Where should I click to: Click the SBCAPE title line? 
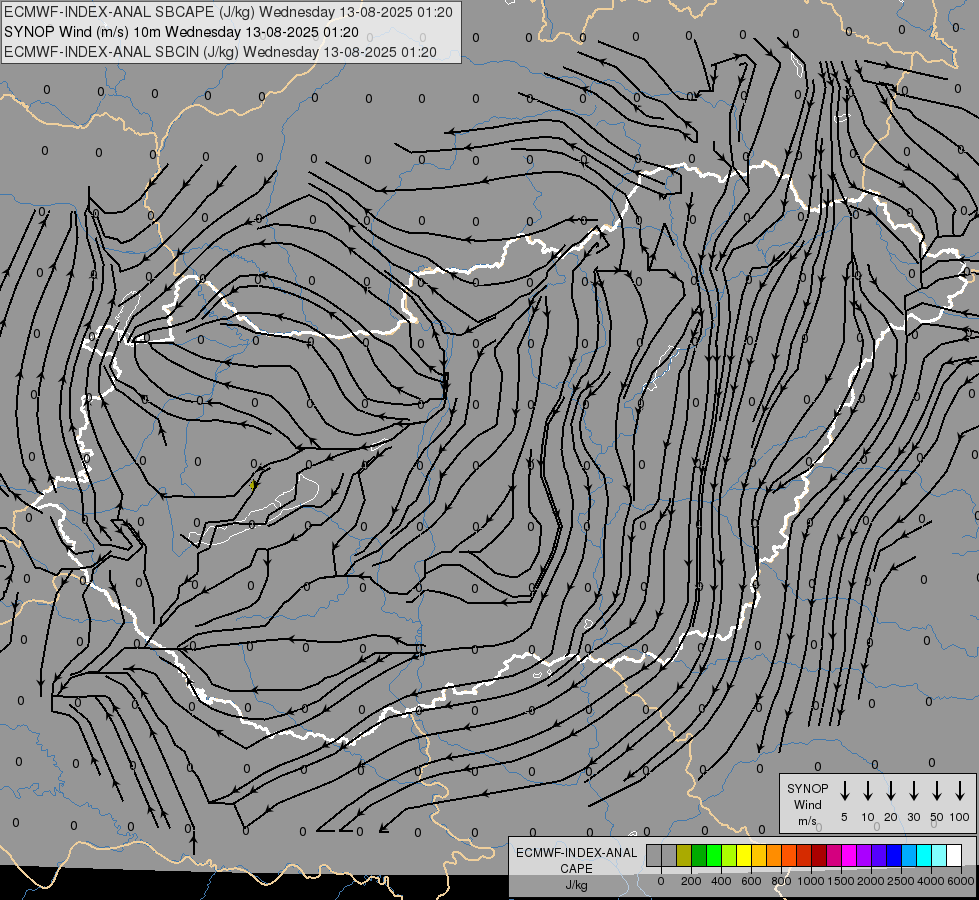click(228, 12)
